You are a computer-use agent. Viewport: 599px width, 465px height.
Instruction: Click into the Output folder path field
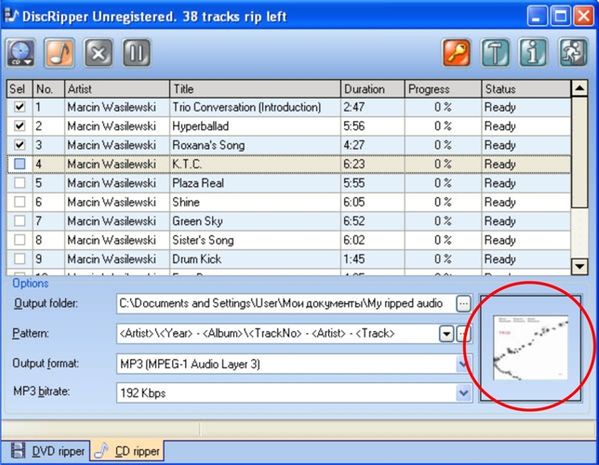(x=286, y=304)
